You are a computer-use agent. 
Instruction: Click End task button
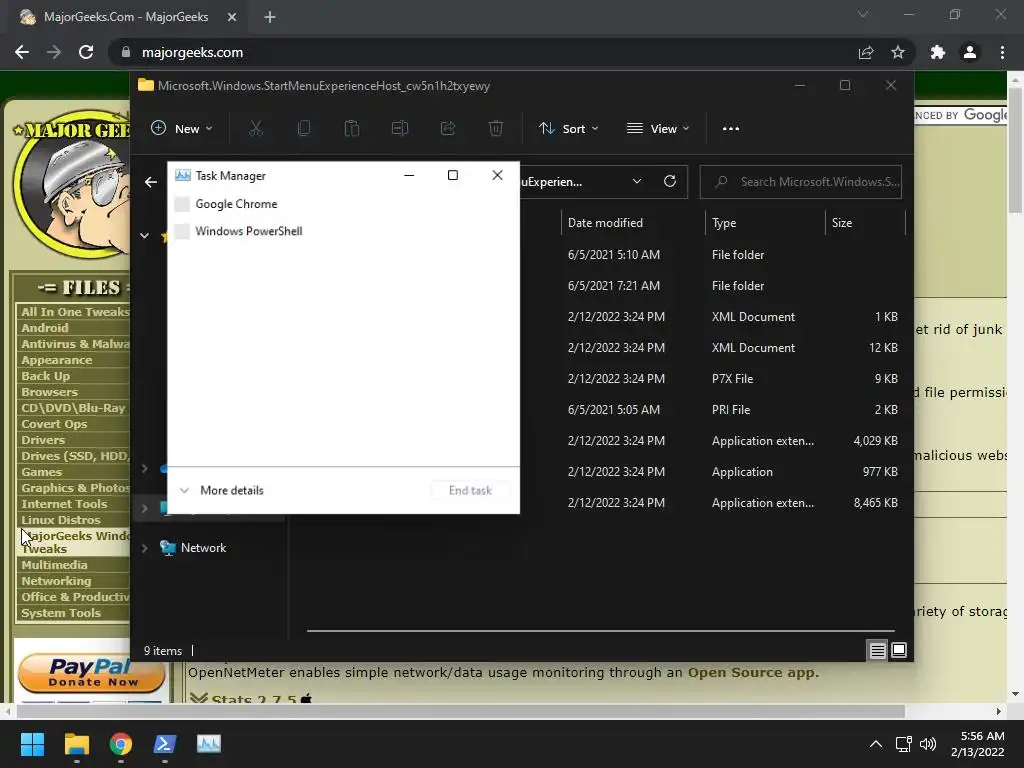470,490
